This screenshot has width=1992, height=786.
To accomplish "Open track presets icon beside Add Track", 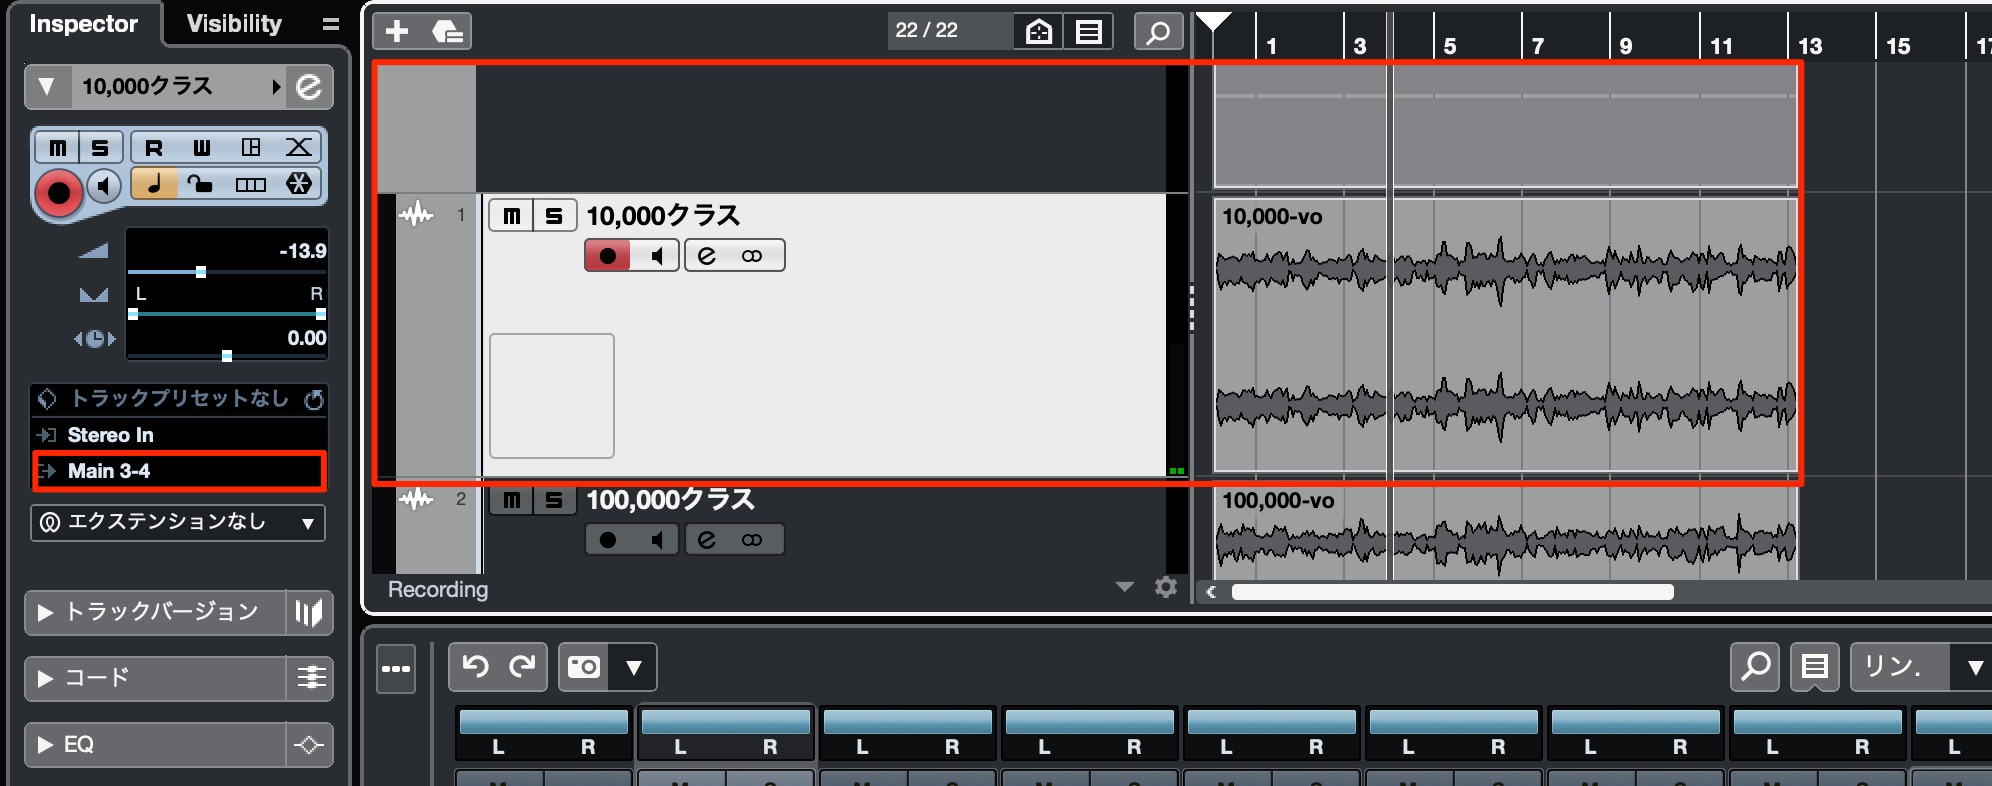I will coord(446,31).
